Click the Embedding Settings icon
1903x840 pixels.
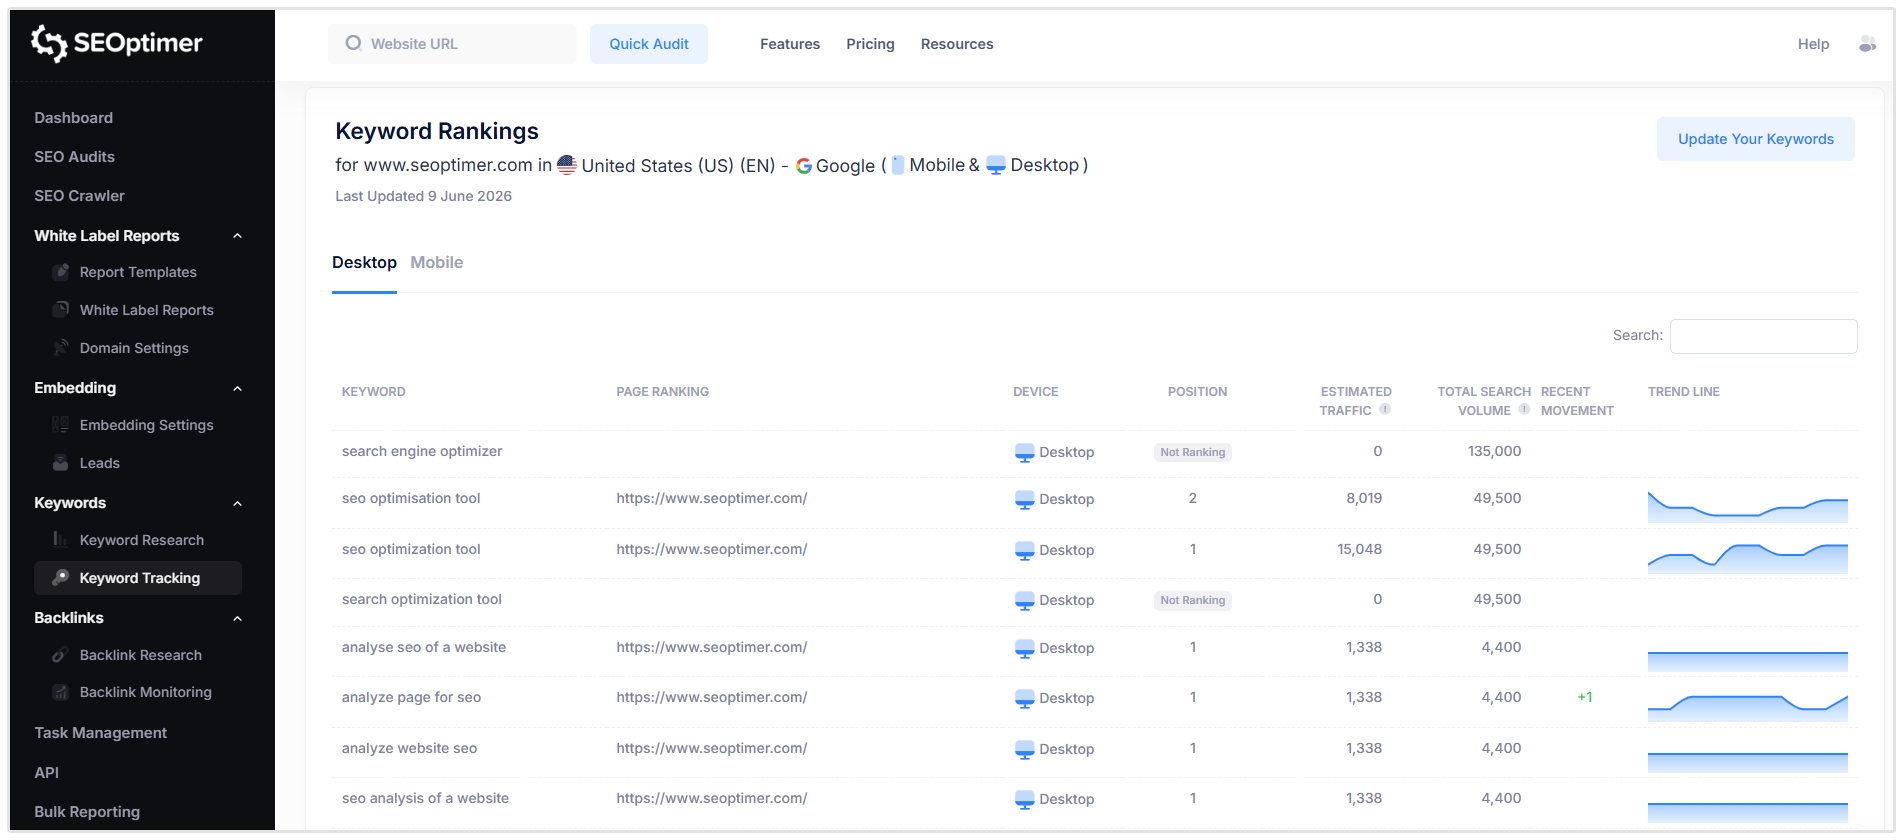point(61,425)
